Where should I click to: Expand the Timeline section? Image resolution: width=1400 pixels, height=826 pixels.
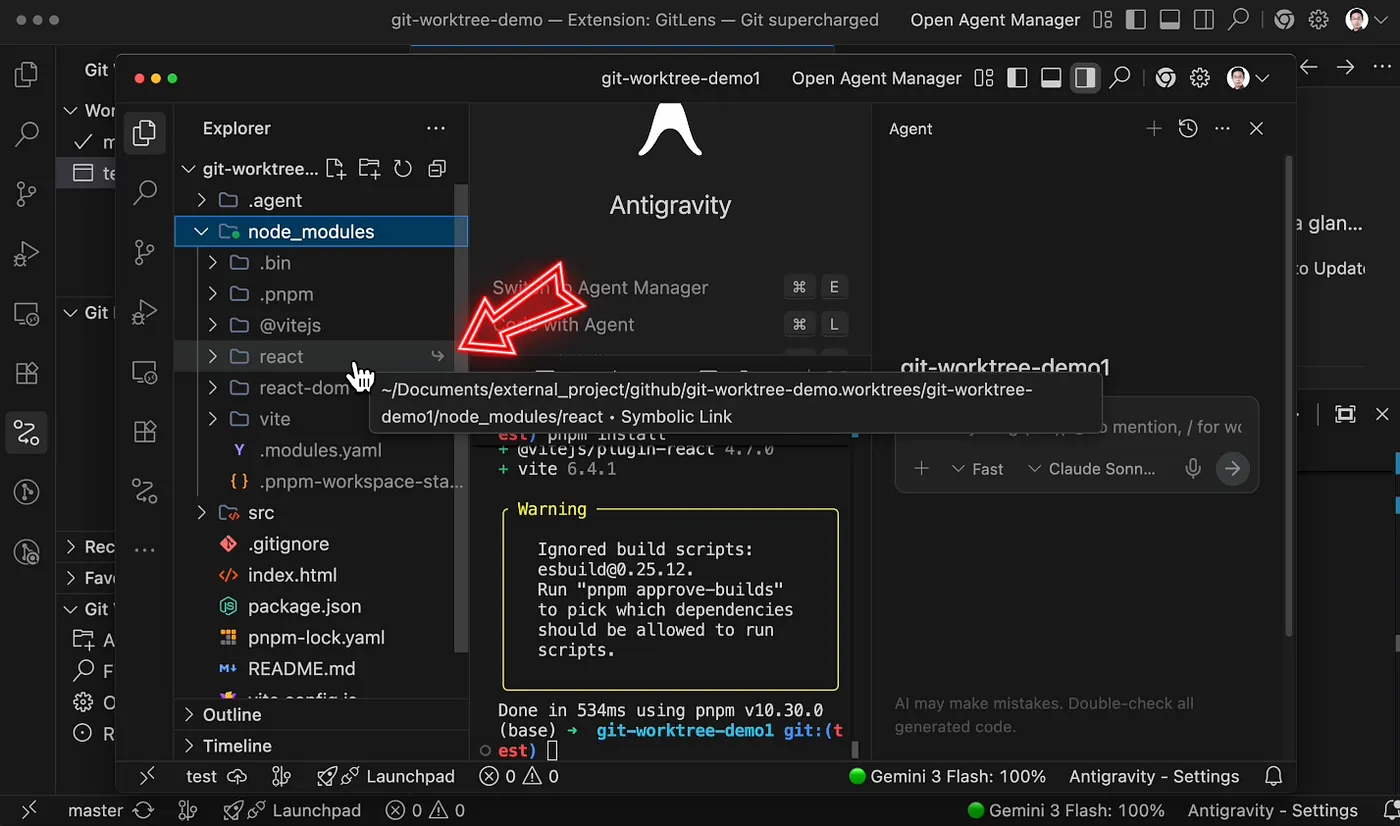(x=321, y=746)
